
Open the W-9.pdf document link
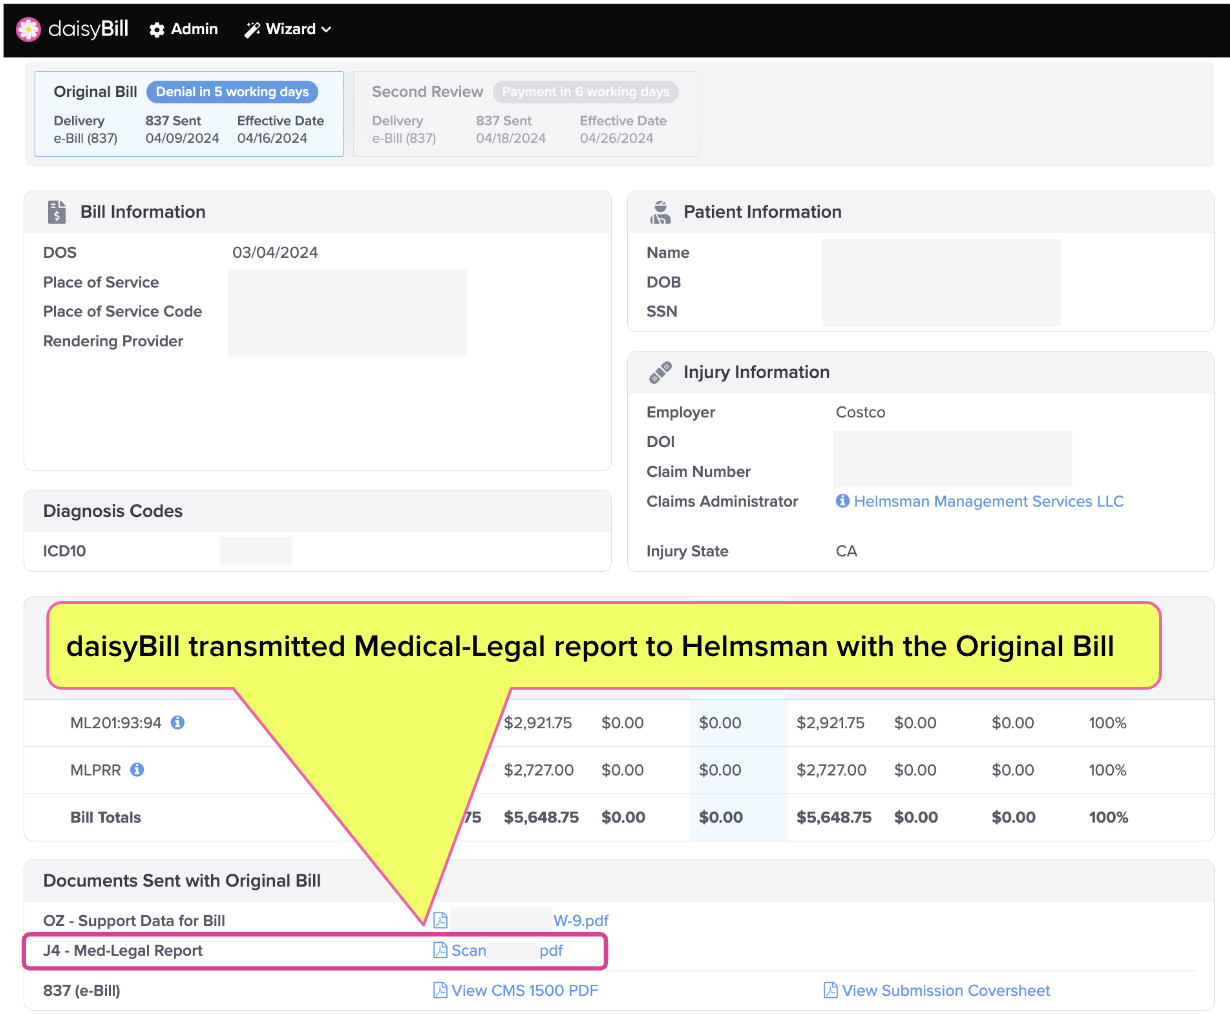click(581, 920)
